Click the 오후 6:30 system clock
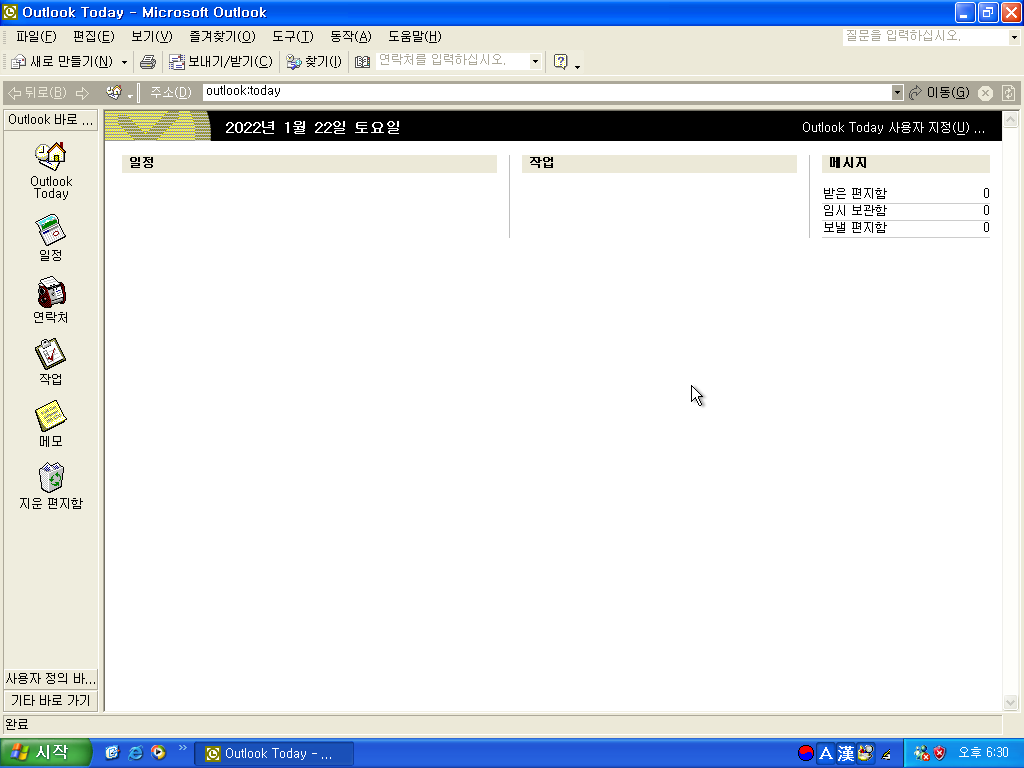 984,753
